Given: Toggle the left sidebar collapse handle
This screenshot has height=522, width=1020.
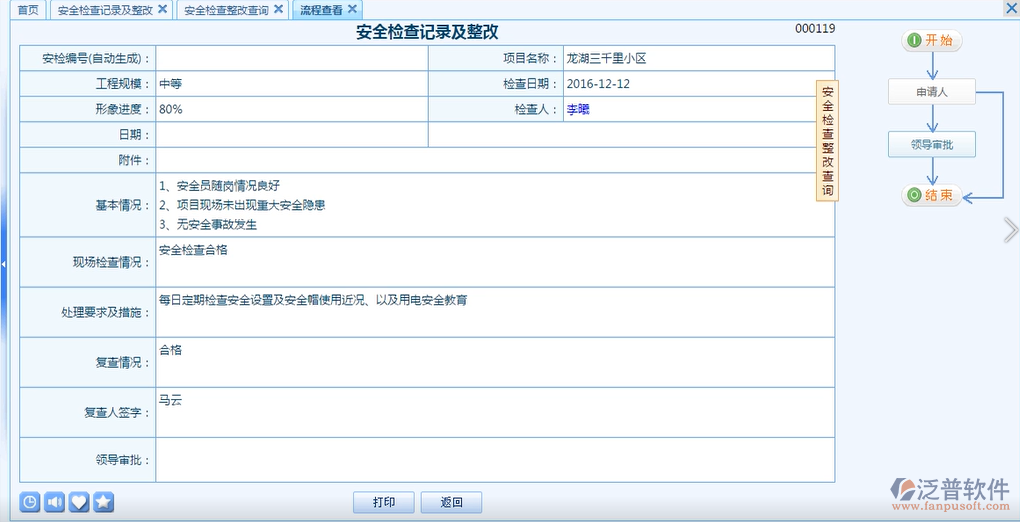Looking at the screenshot, I should point(3,264).
